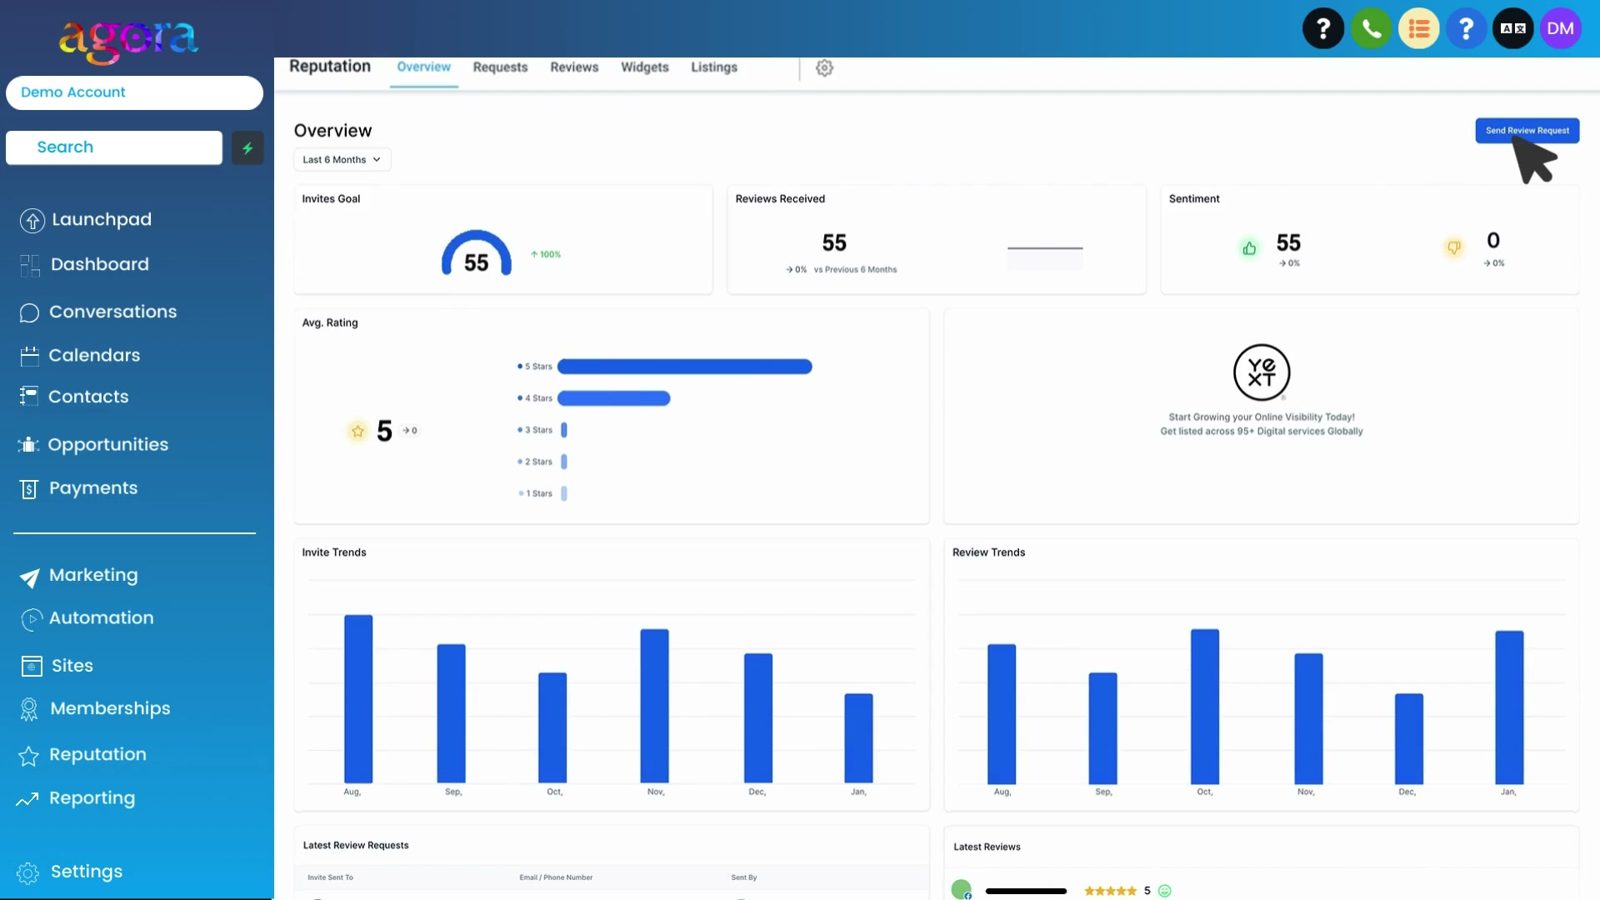Open Sites in sidebar
The height and width of the screenshot is (900, 1600).
(57, 666)
